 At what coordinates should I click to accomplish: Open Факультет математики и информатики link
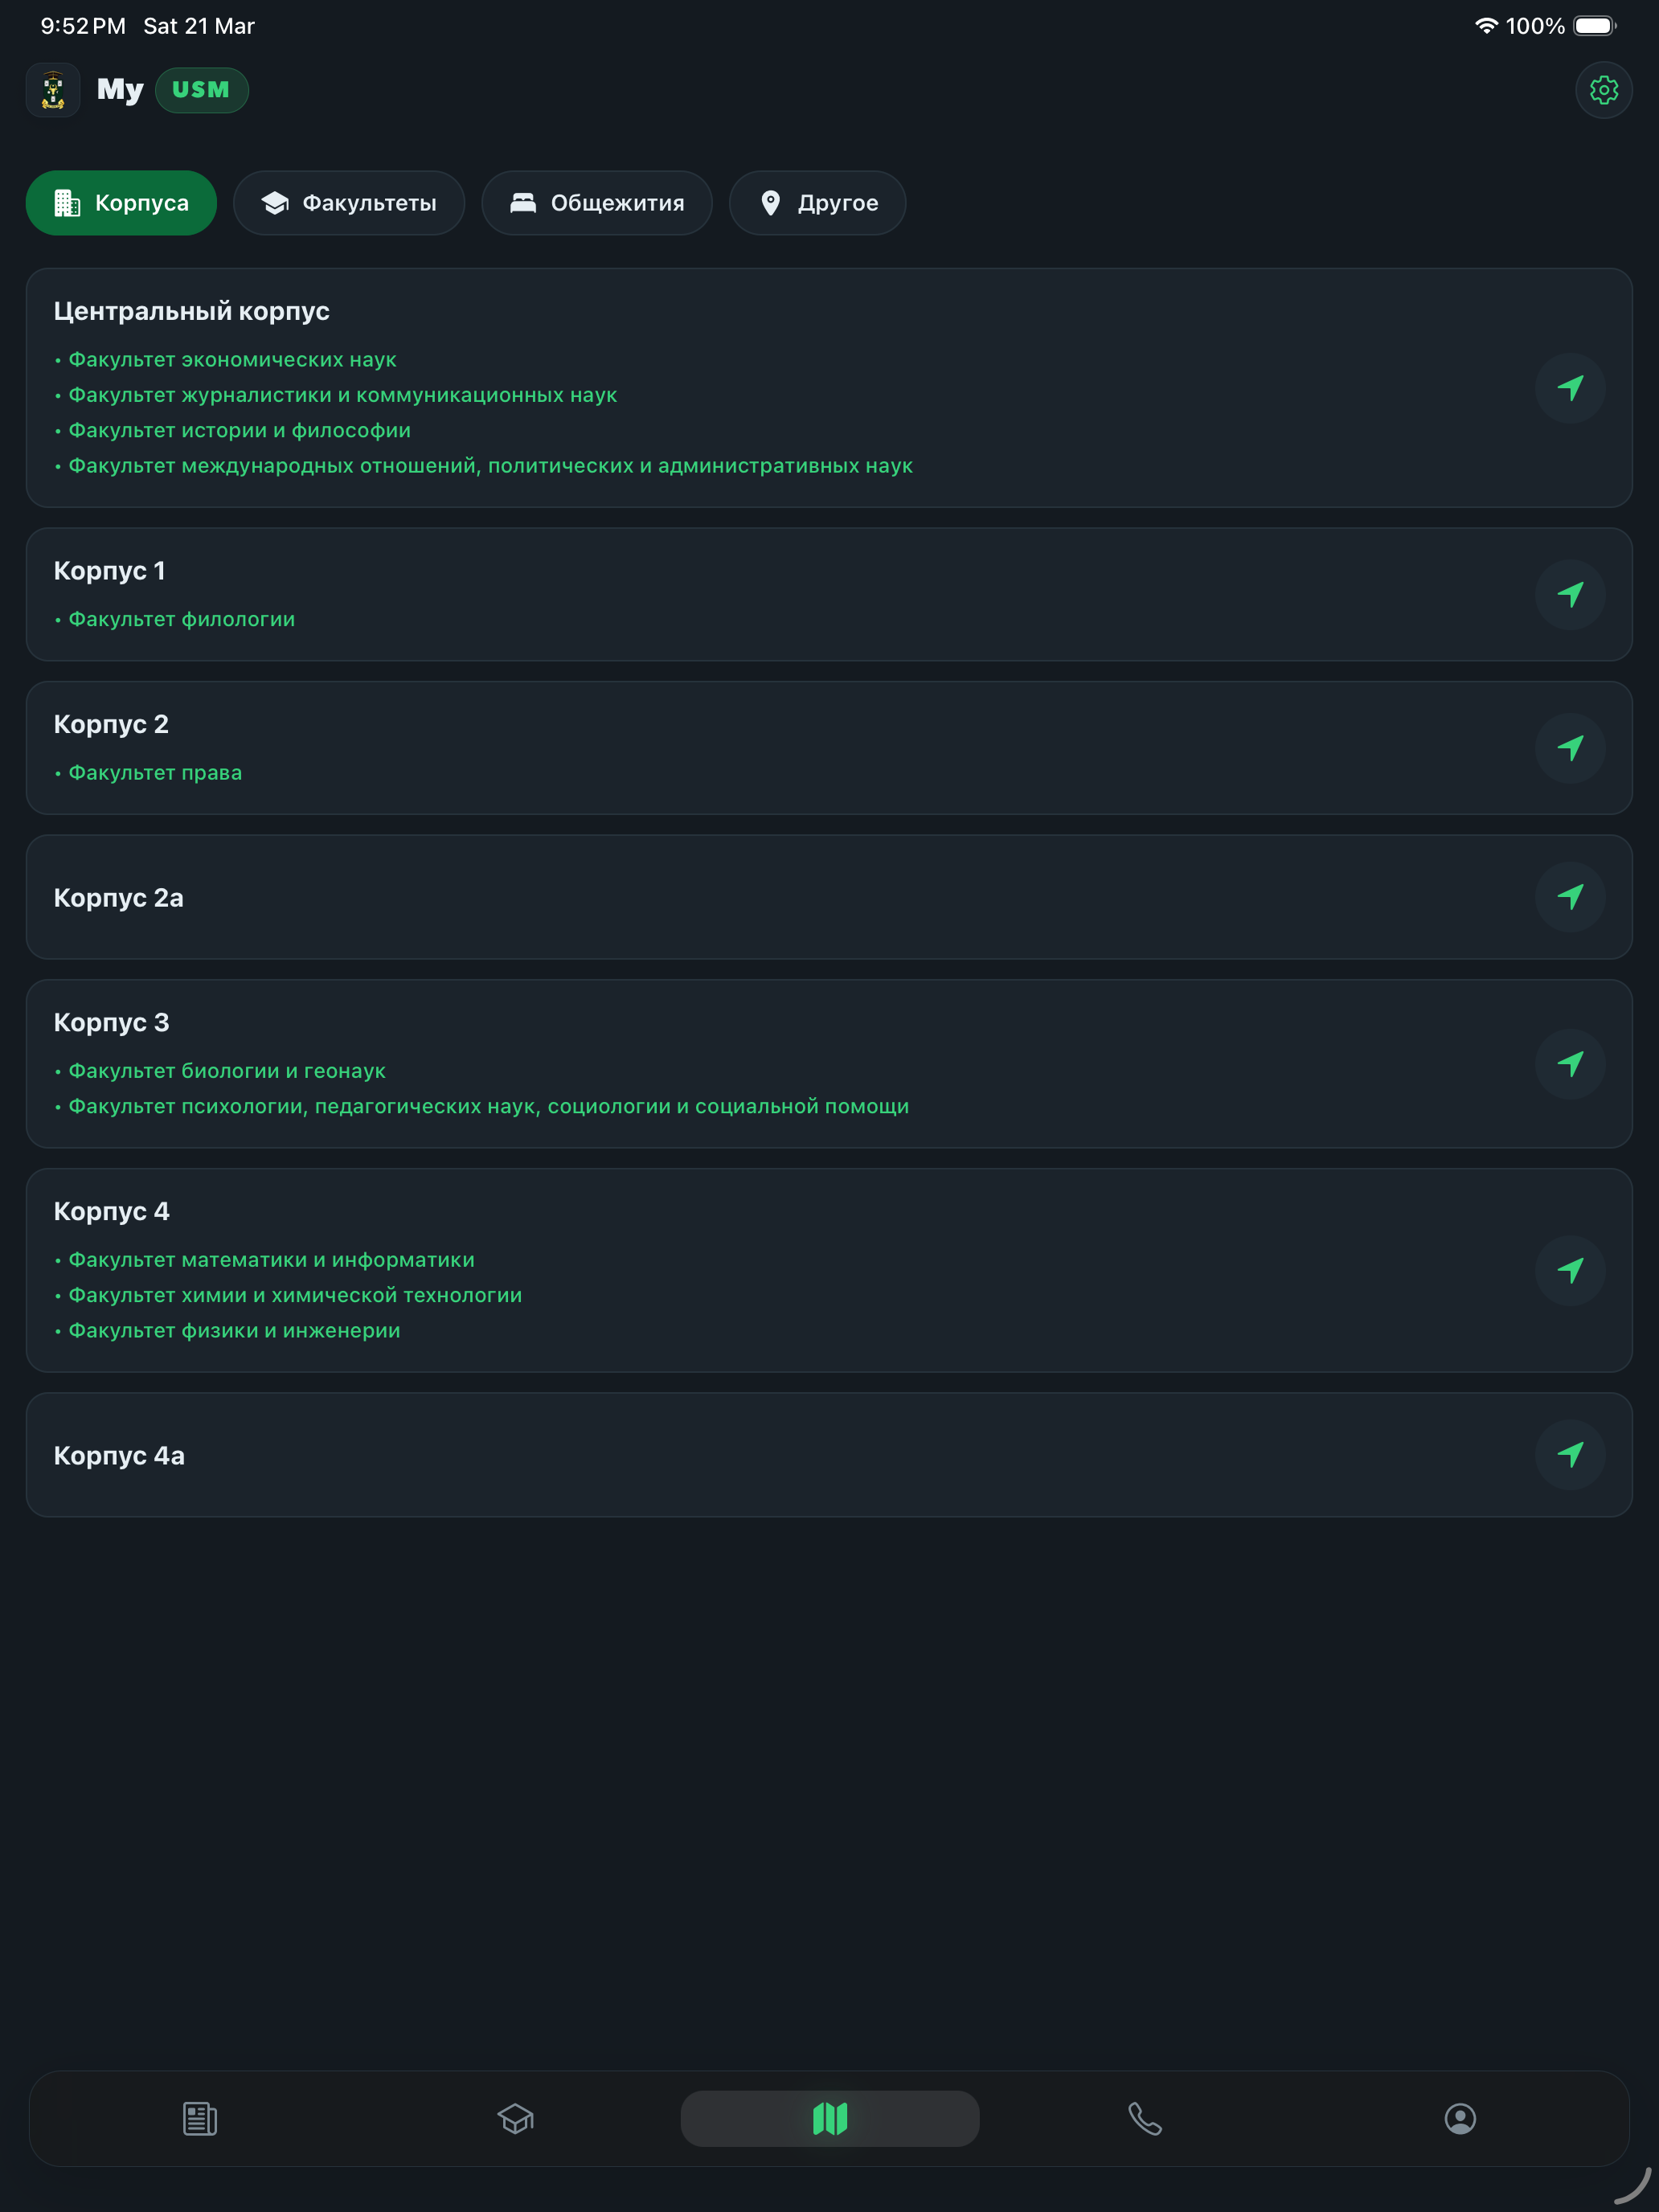271,1260
